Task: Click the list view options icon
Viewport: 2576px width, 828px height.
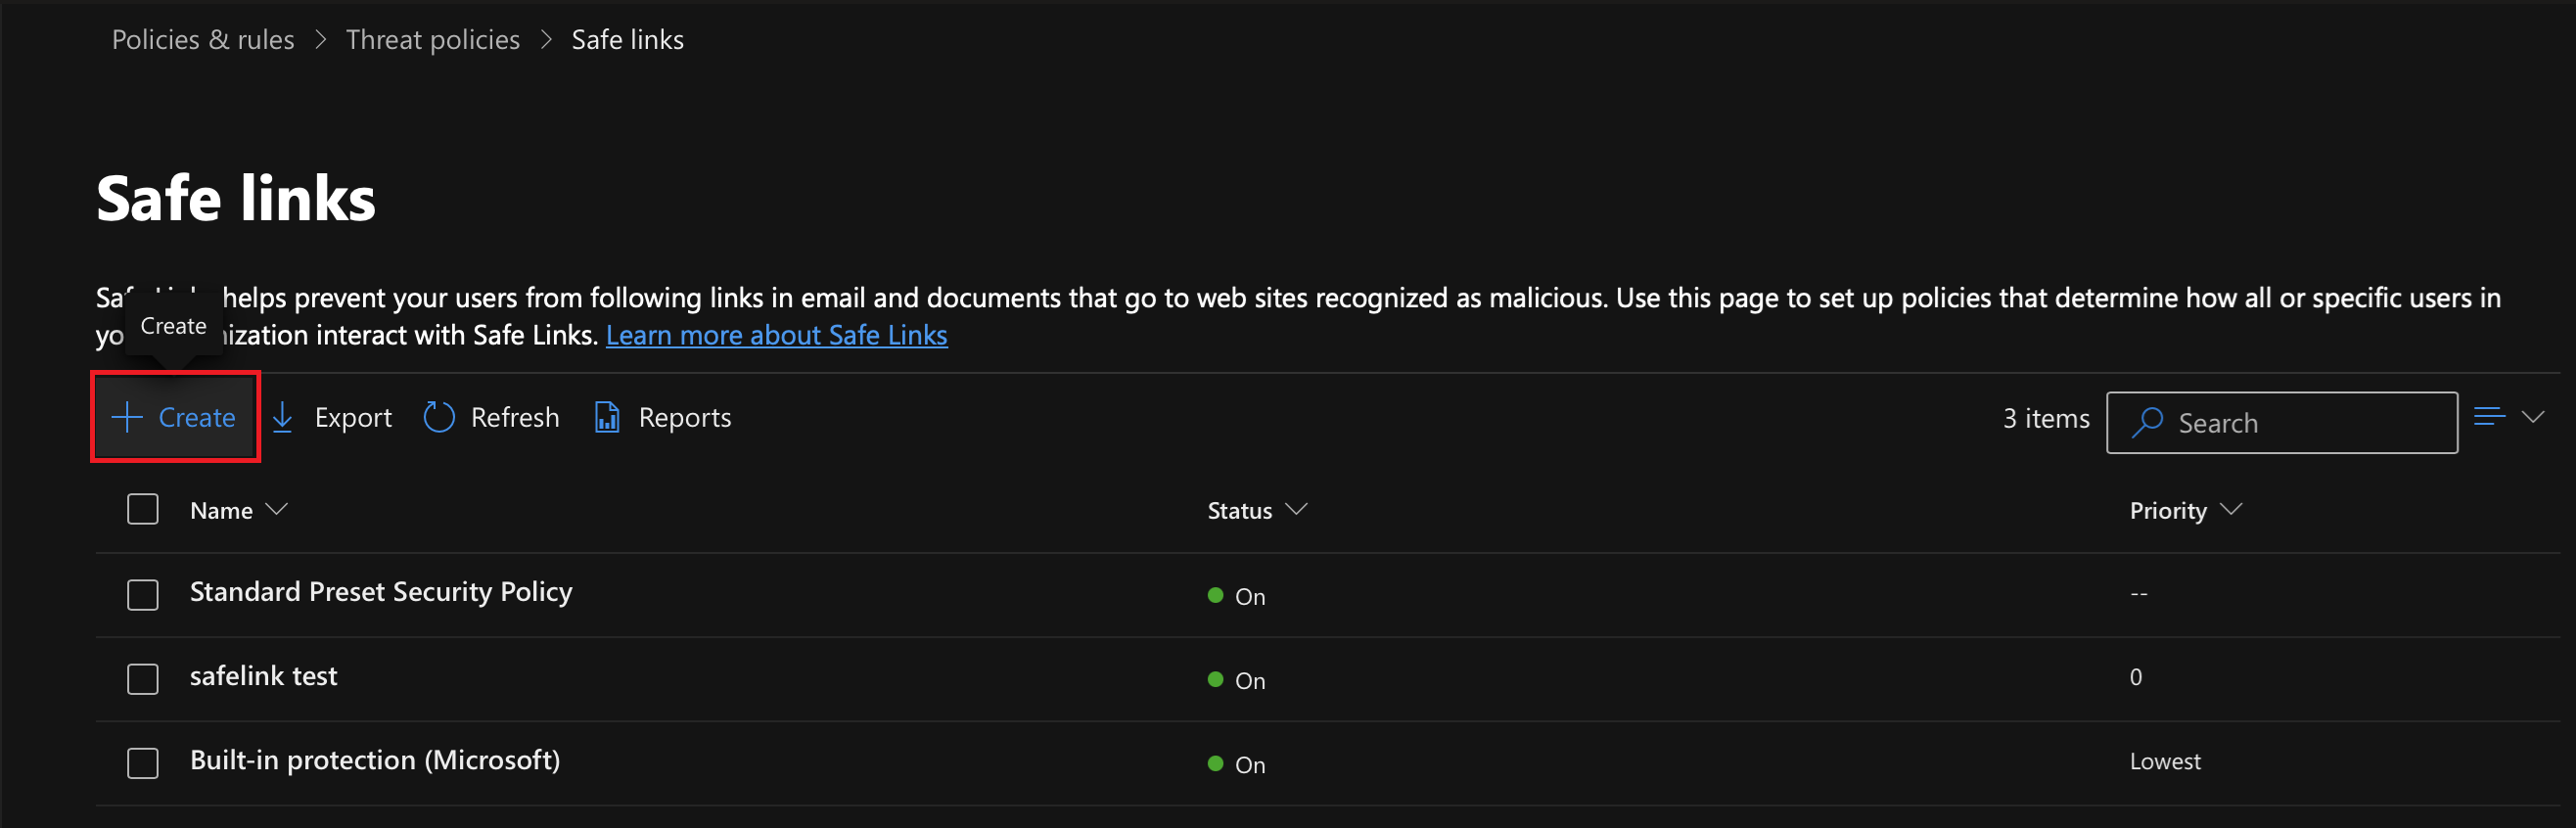Action: point(2489,416)
